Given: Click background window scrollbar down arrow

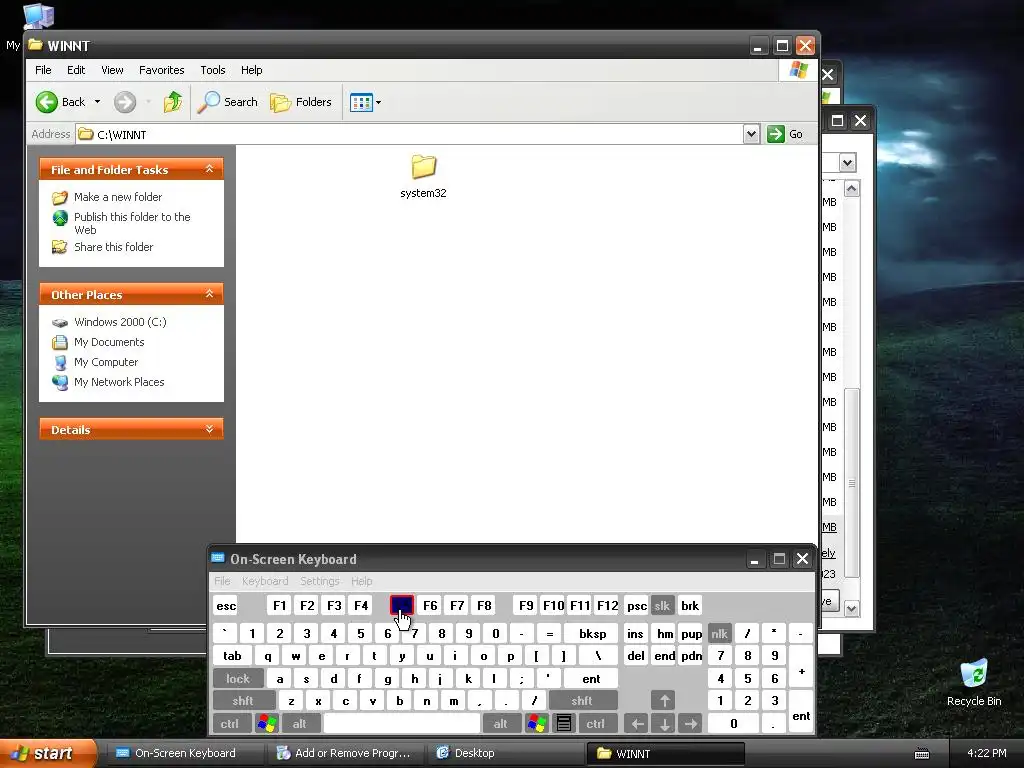Looking at the screenshot, I should [852, 609].
